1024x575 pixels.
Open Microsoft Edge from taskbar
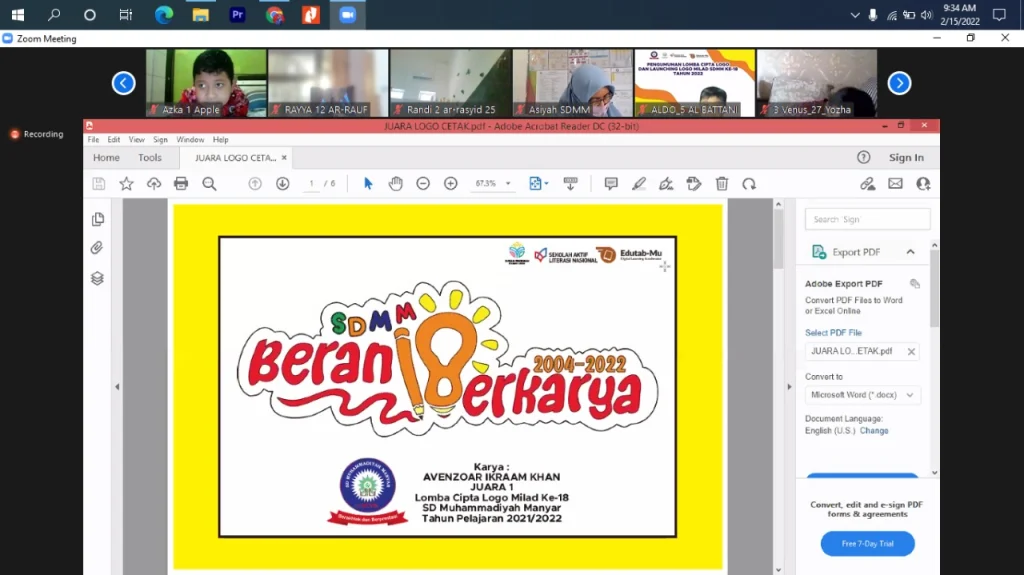click(163, 14)
